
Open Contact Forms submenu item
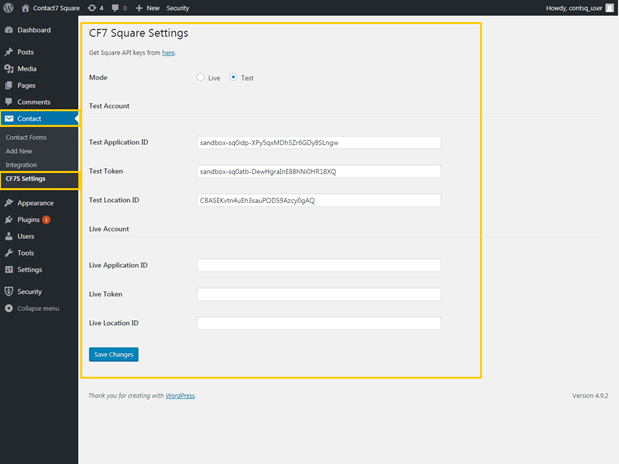click(x=26, y=137)
